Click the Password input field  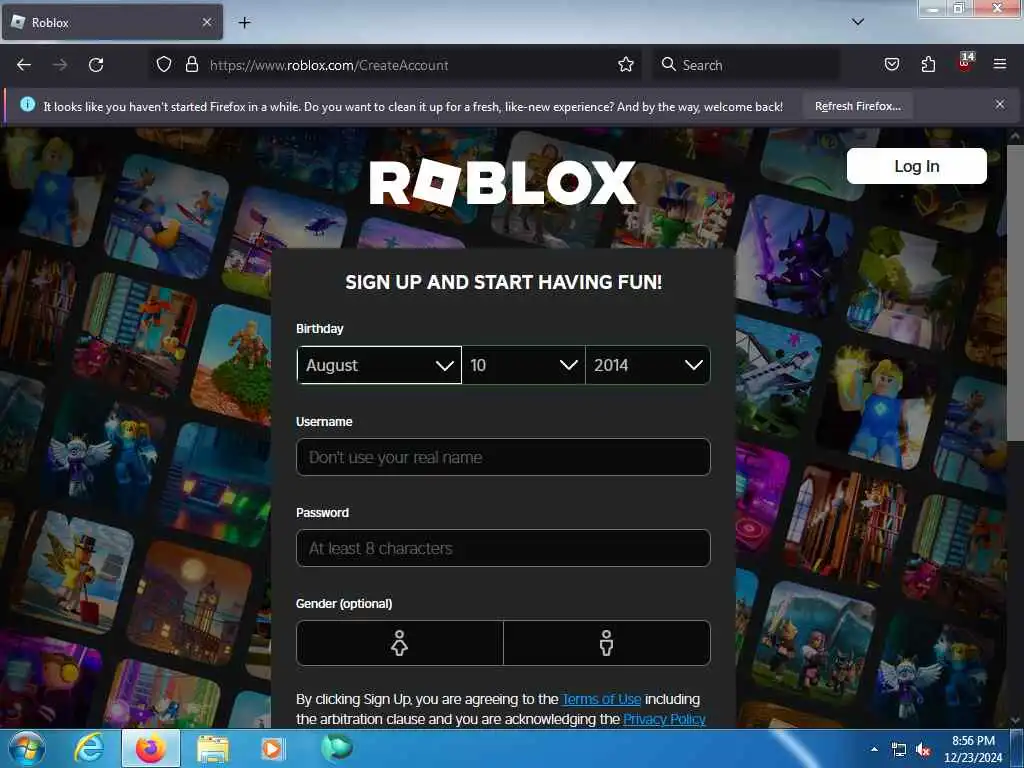point(503,548)
